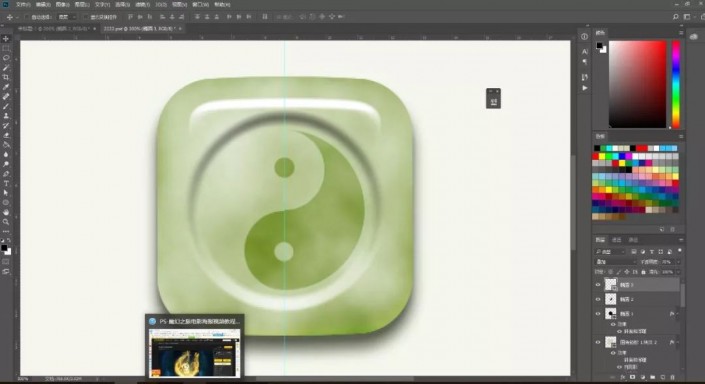Choose the Clone Stamp tool
705x384 pixels.
tap(6, 116)
